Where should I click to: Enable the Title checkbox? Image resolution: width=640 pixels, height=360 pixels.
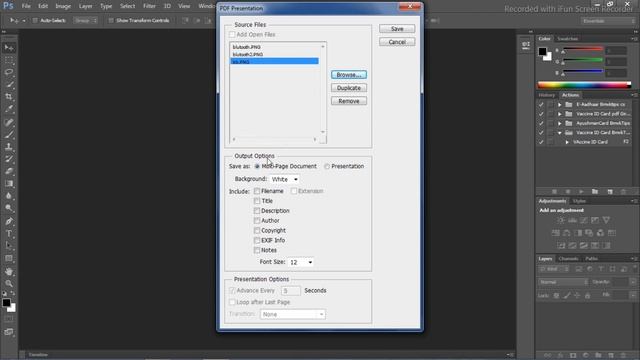[x=257, y=201]
